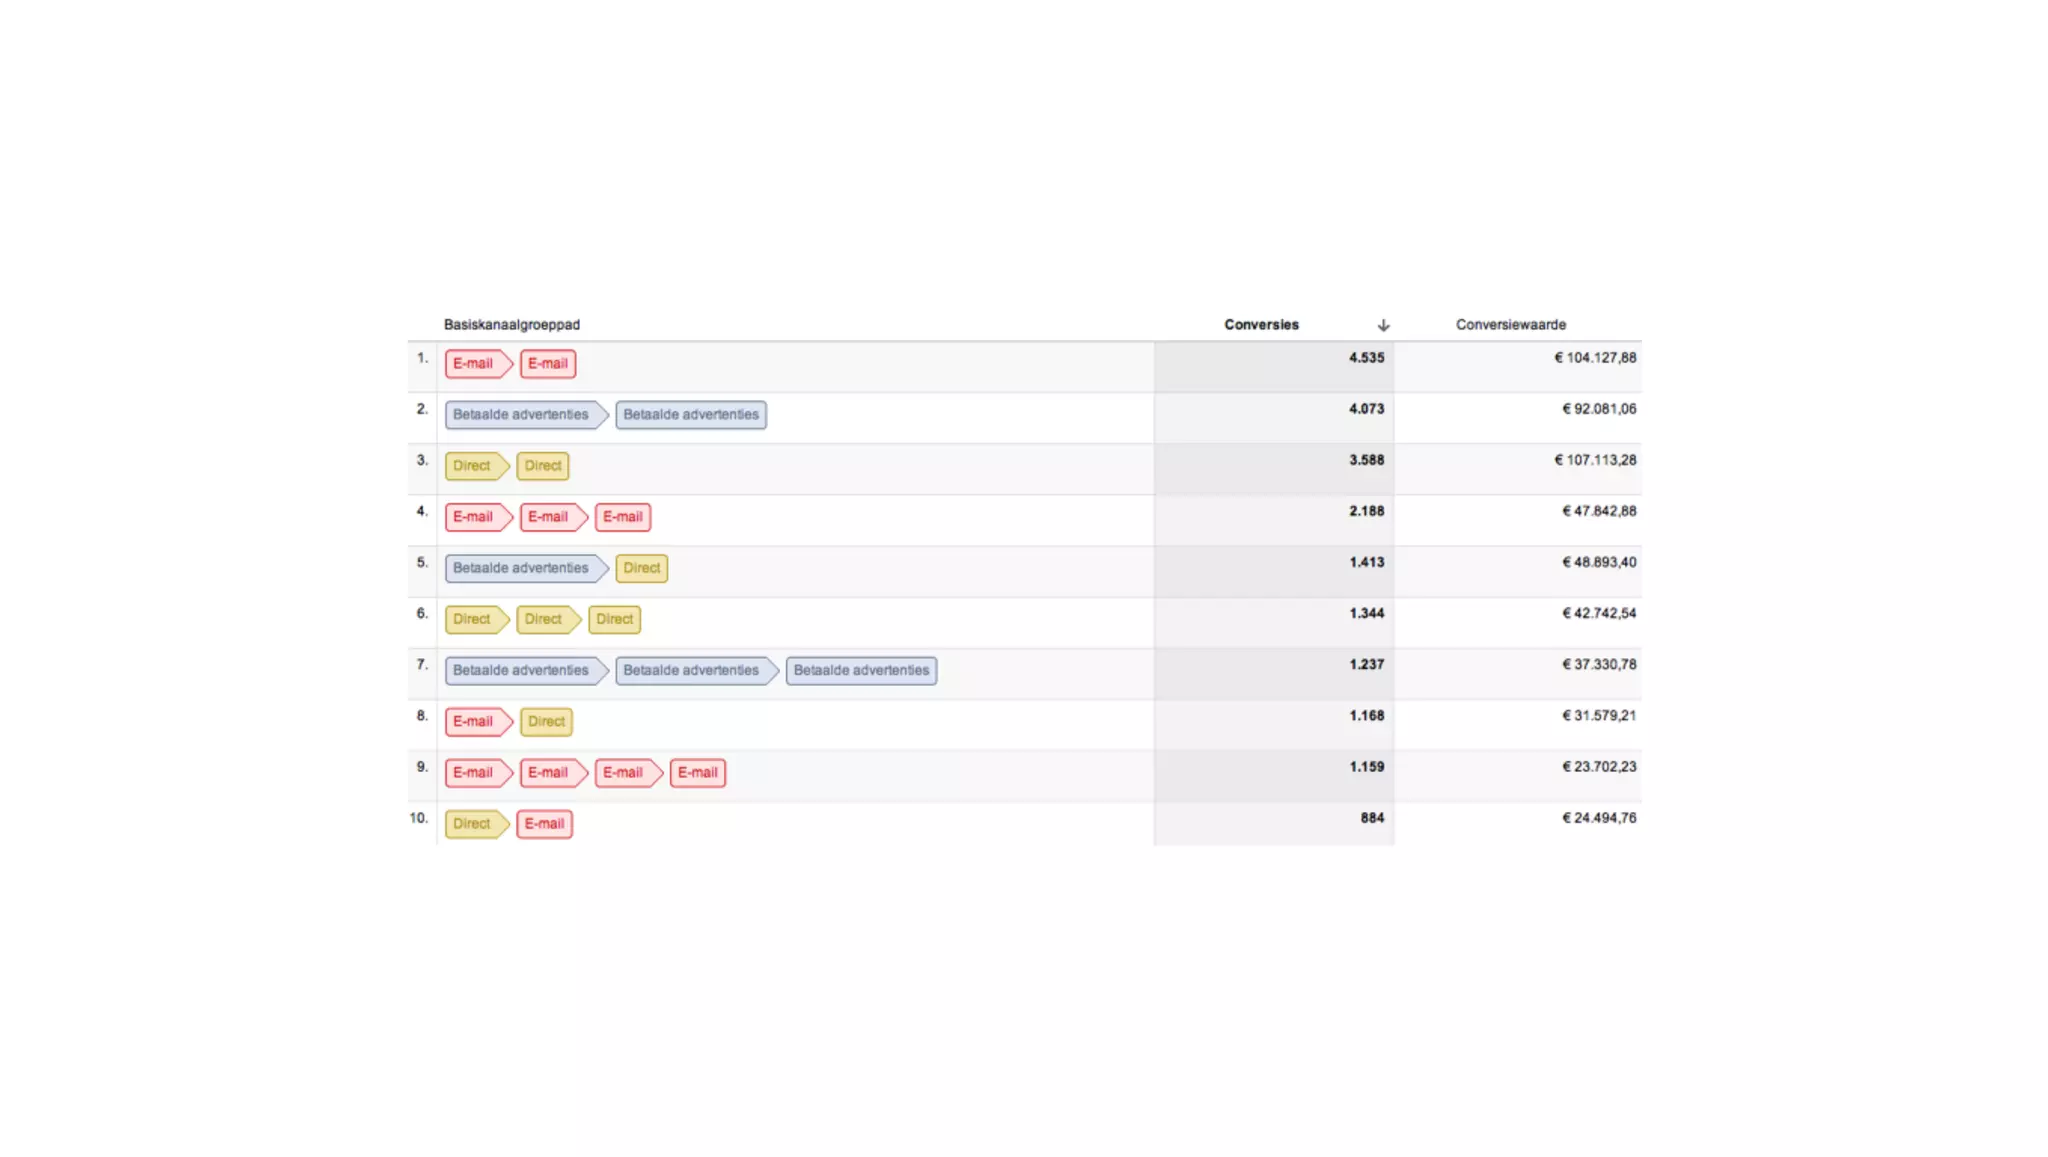Click the Direct tag in row 8
Viewport: 2048px width, 1157px height.
(x=546, y=721)
